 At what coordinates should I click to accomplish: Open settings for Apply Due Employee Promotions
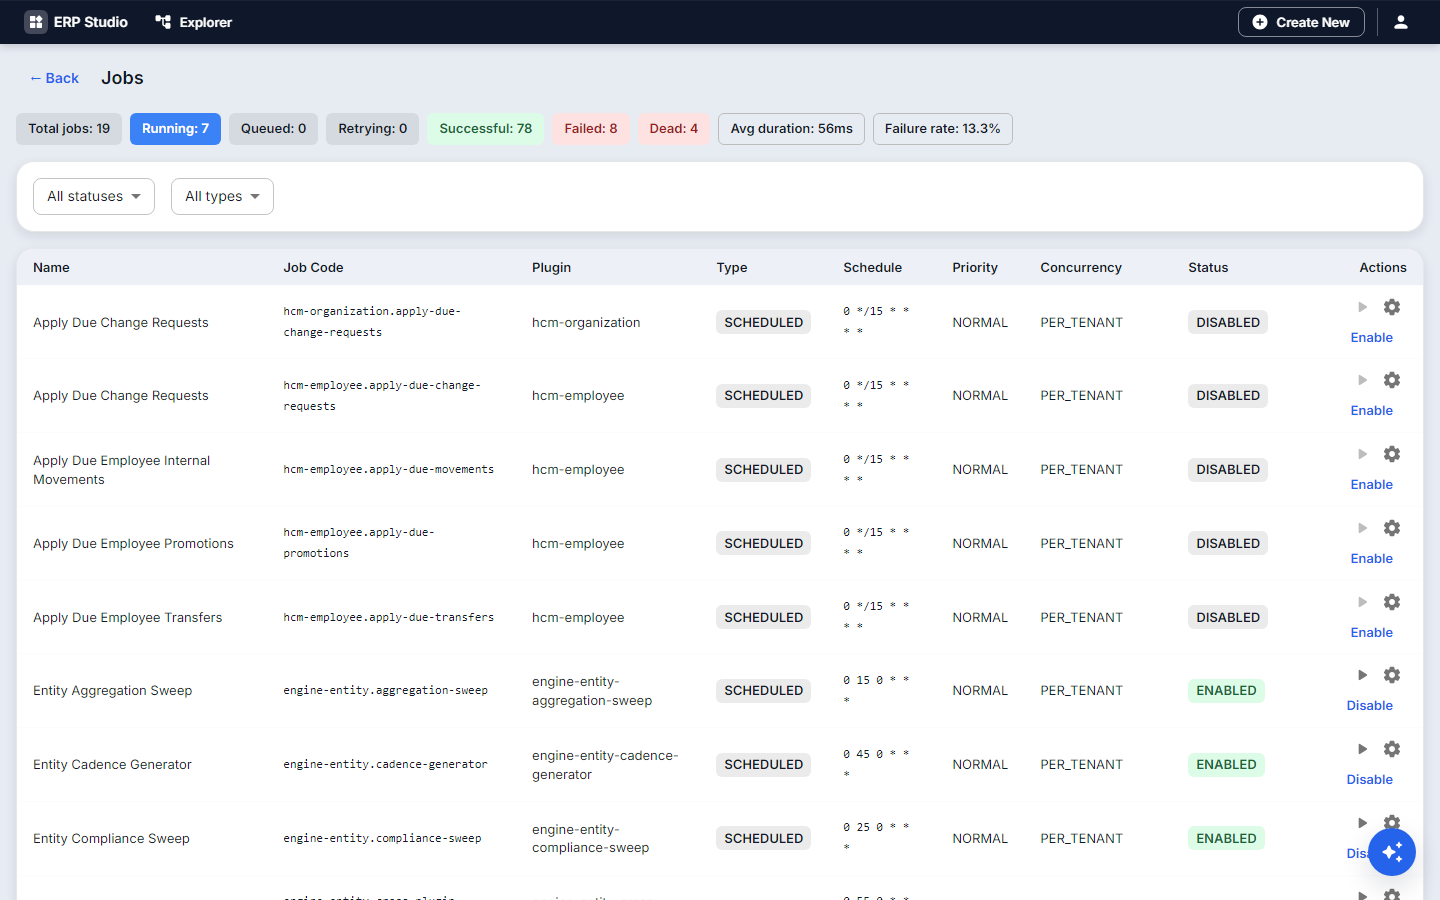click(x=1392, y=528)
